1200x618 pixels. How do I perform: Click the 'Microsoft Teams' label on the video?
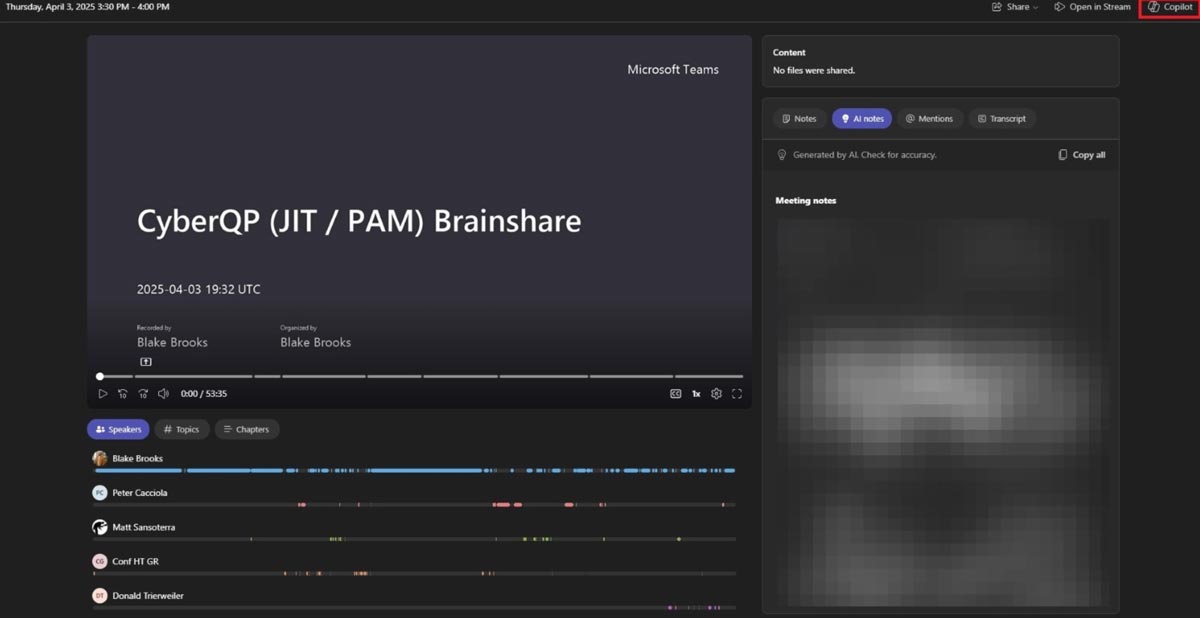coord(673,70)
